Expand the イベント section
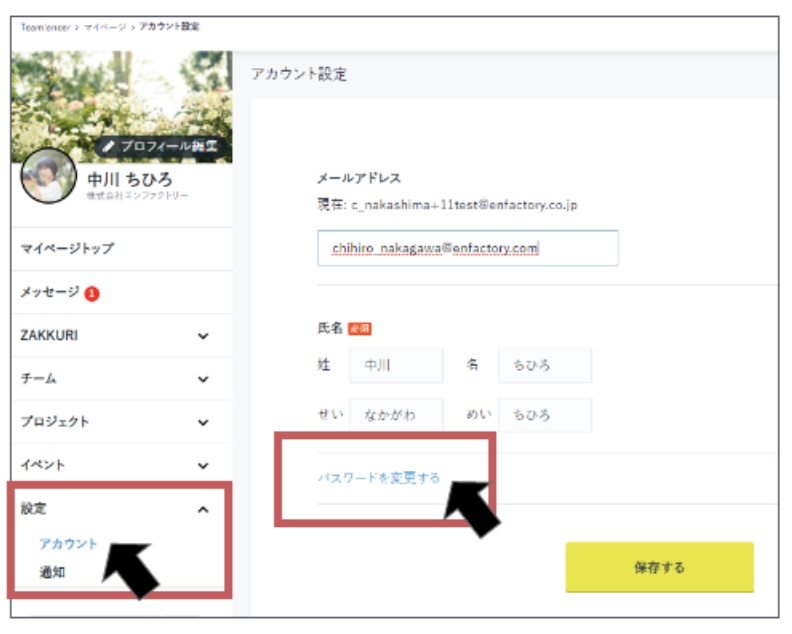The width and height of the screenshot is (792, 634). pyautogui.click(x=203, y=466)
